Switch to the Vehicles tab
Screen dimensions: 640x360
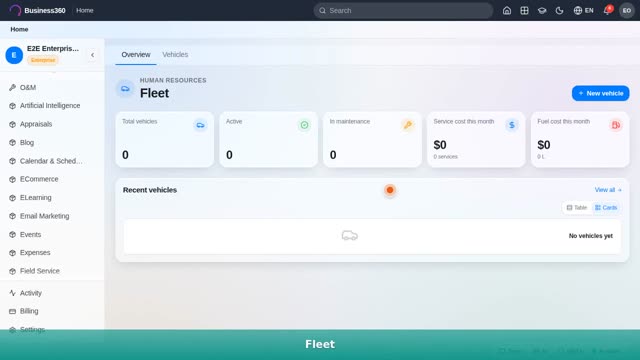coord(175,55)
